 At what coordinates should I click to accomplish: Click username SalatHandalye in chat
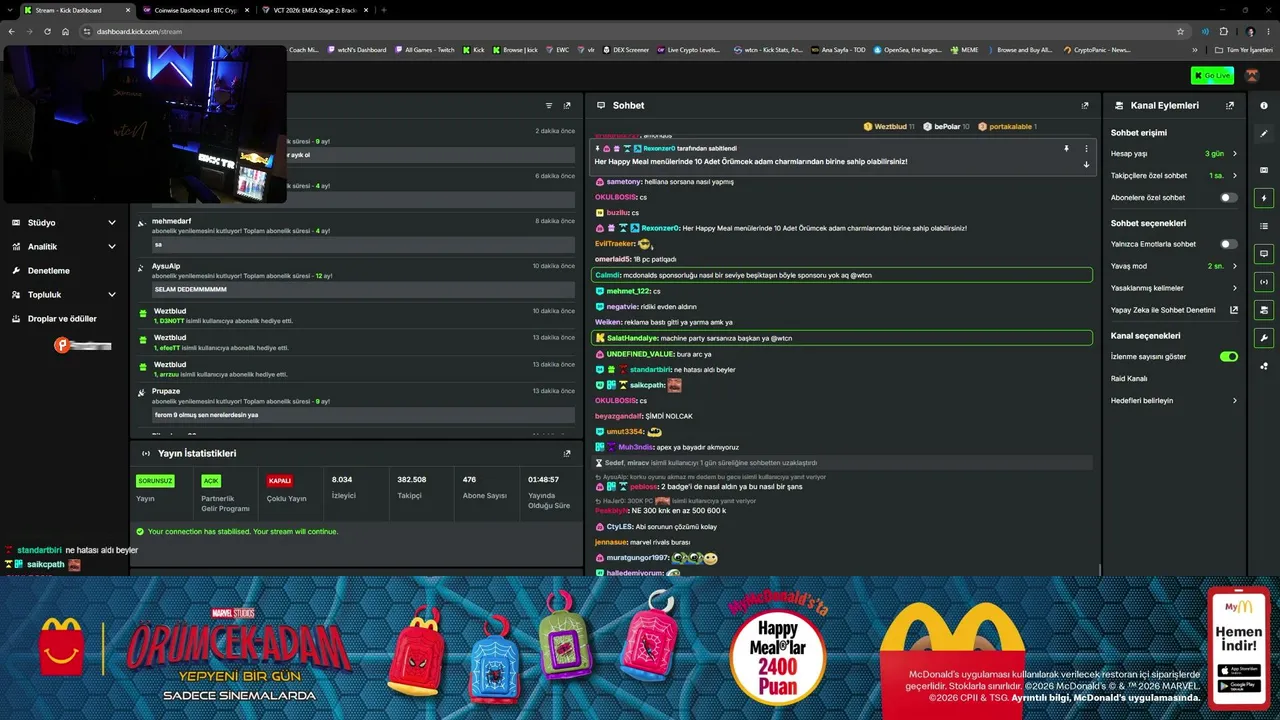[x=632, y=338]
